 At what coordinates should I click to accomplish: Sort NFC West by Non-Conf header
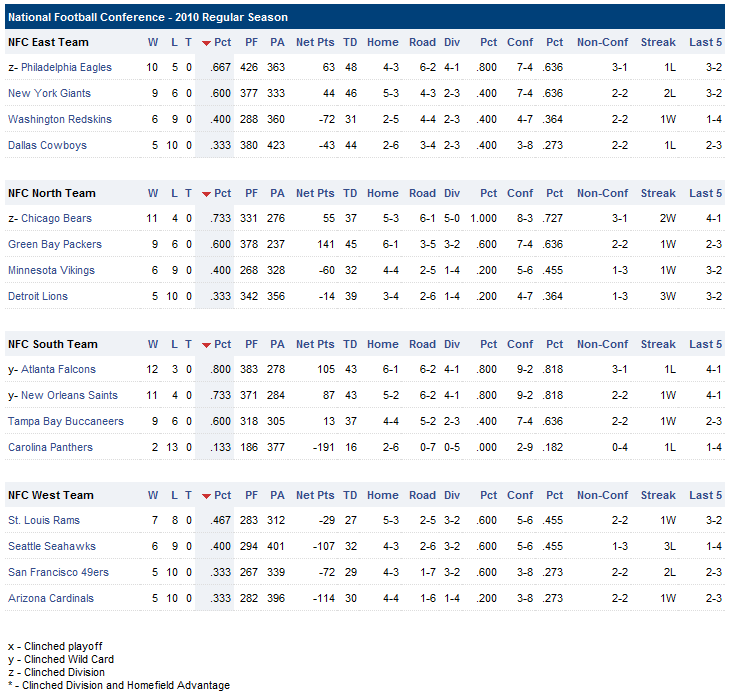tap(602, 495)
